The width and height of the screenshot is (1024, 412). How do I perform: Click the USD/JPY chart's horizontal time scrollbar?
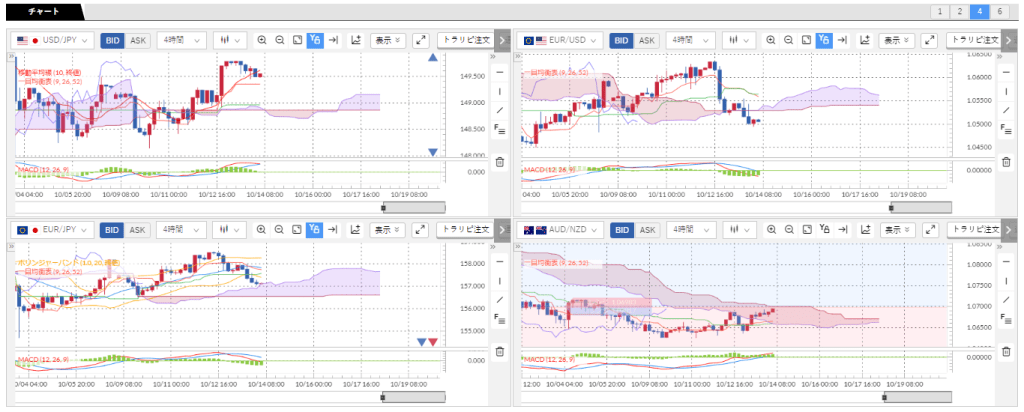414,207
